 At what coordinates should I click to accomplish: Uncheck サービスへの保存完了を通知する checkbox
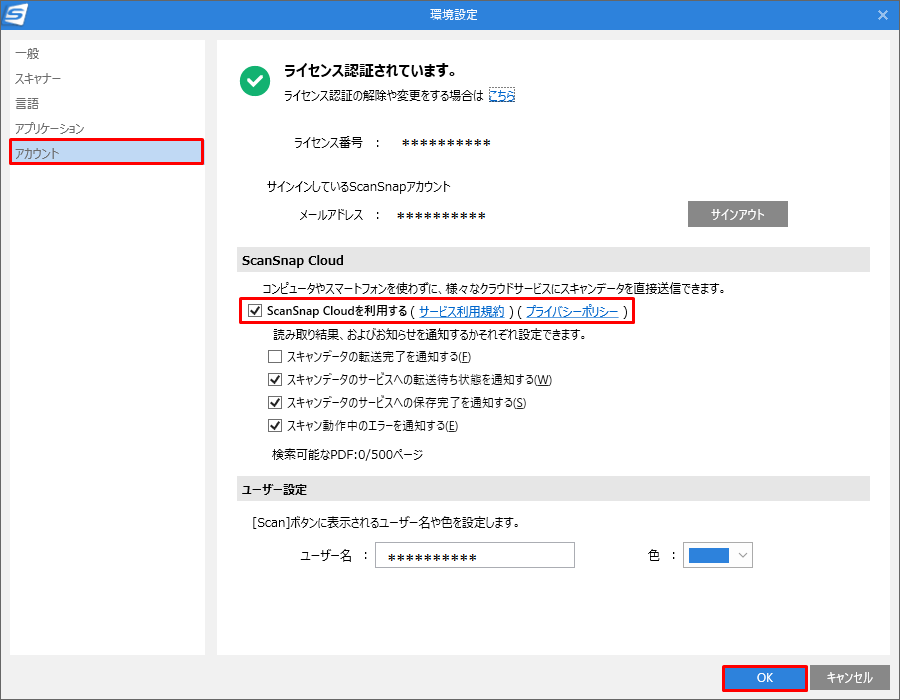click(275, 403)
